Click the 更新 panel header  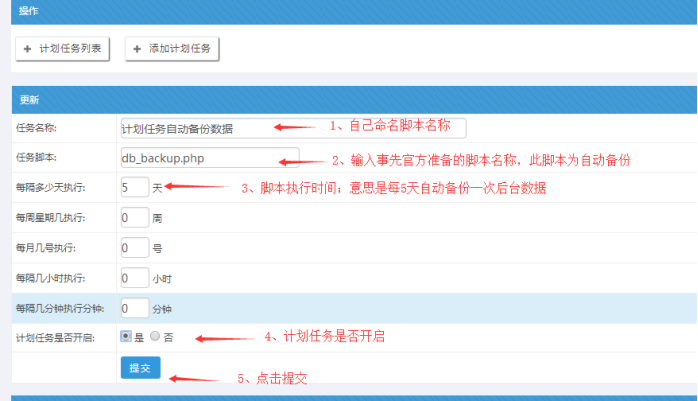pos(30,100)
